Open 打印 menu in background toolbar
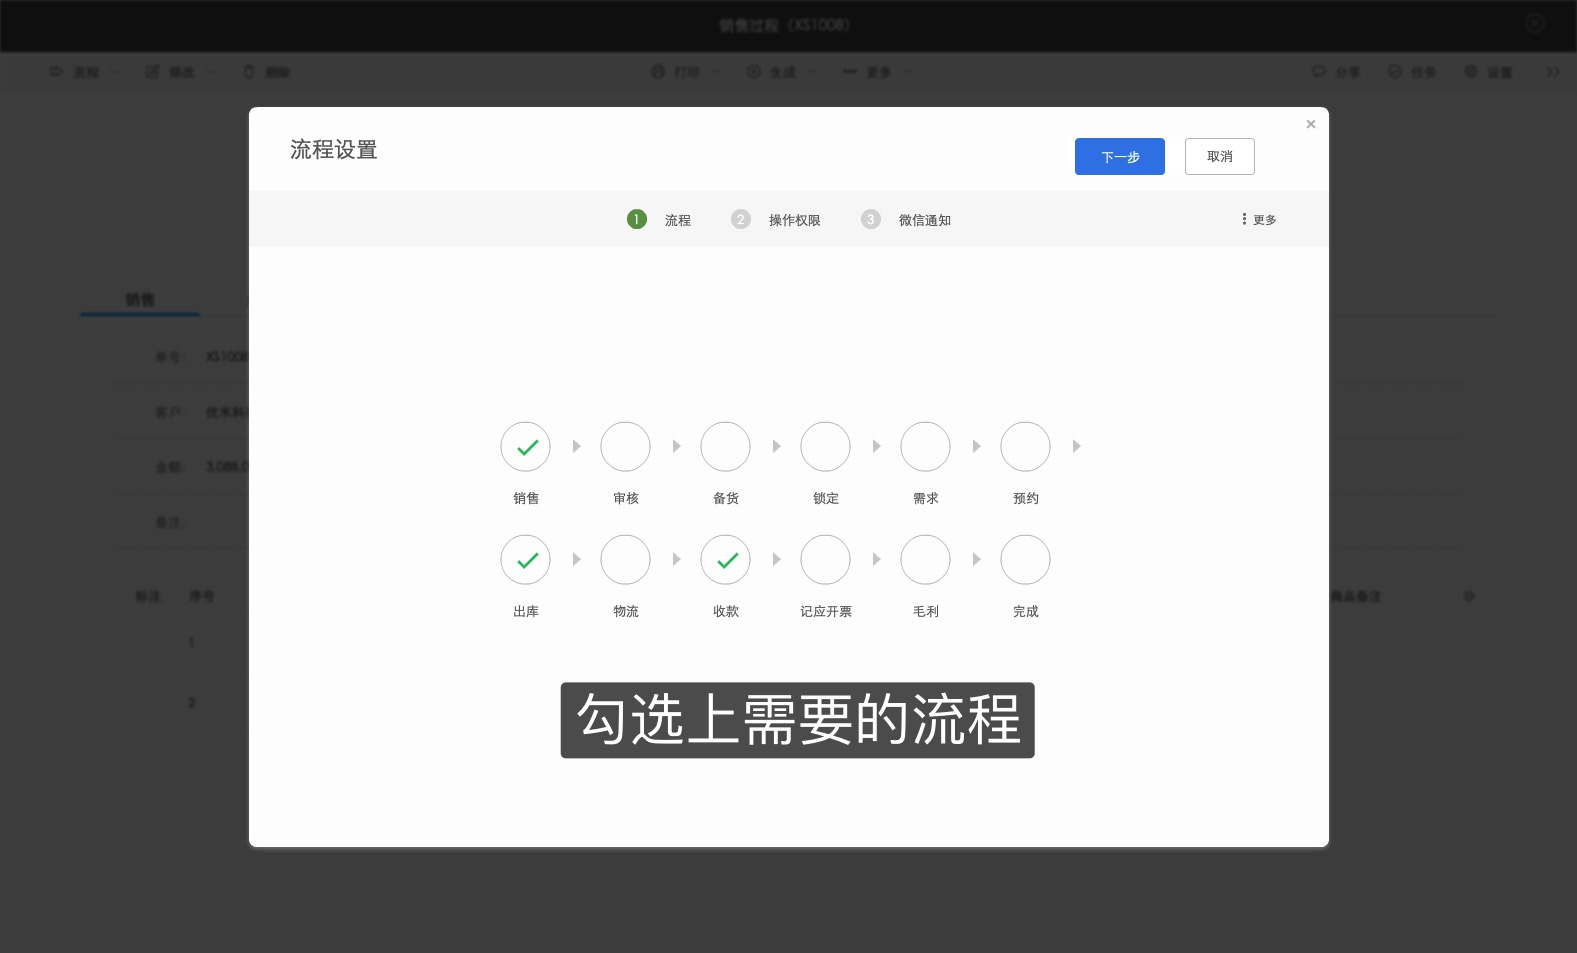This screenshot has width=1577, height=953. (x=685, y=72)
